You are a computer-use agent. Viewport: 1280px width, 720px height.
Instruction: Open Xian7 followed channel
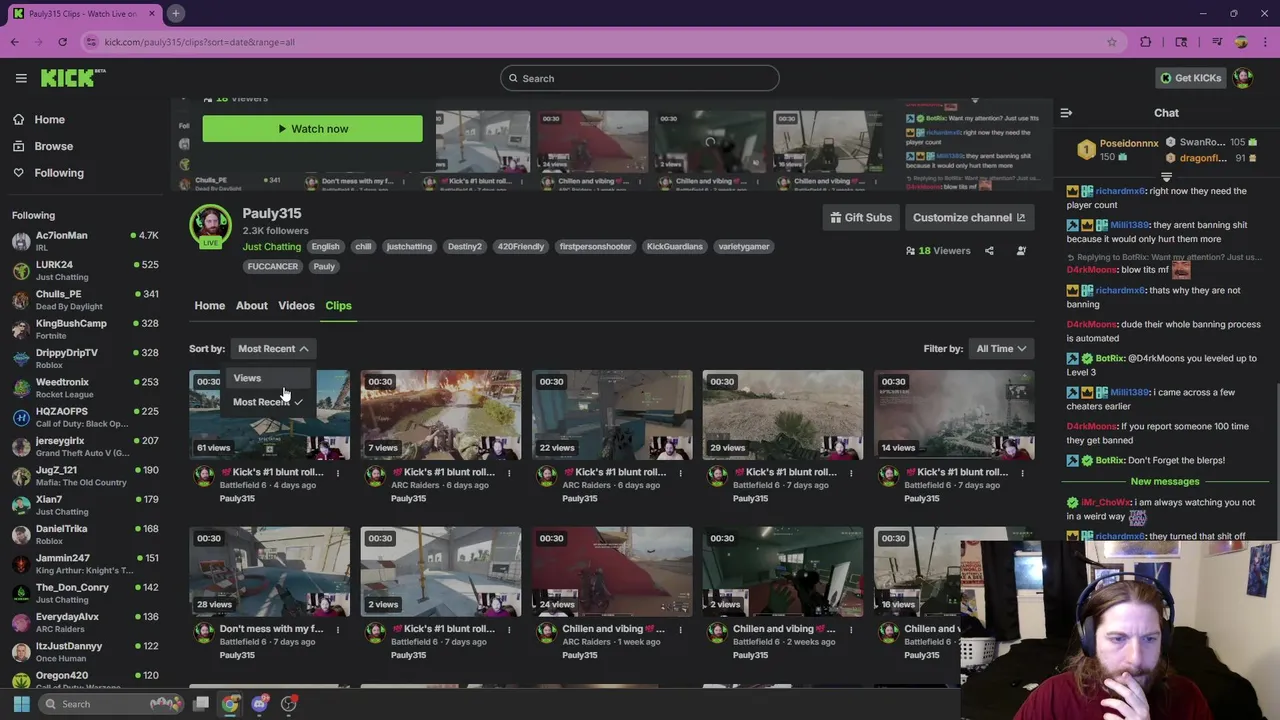tap(85, 505)
